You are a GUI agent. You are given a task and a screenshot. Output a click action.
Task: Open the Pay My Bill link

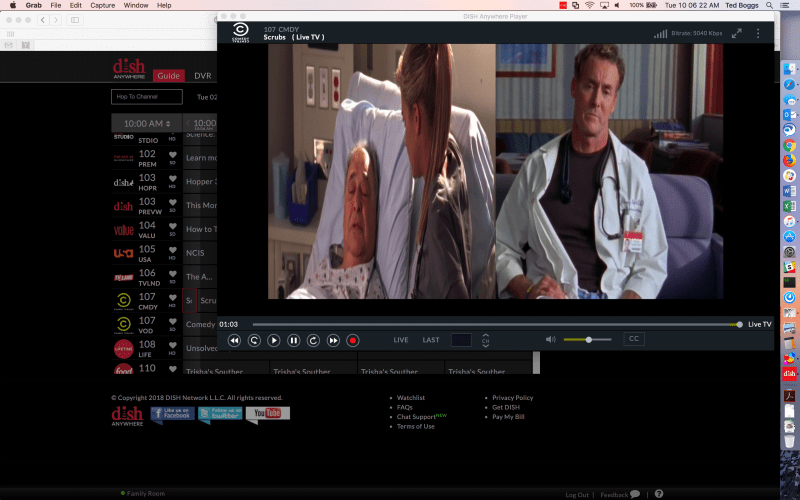(508, 417)
